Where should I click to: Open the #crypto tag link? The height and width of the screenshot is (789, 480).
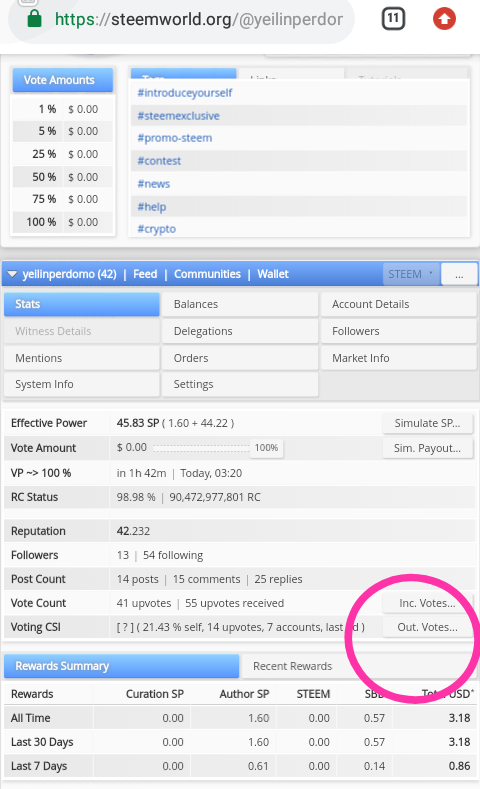[x=156, y=229]
